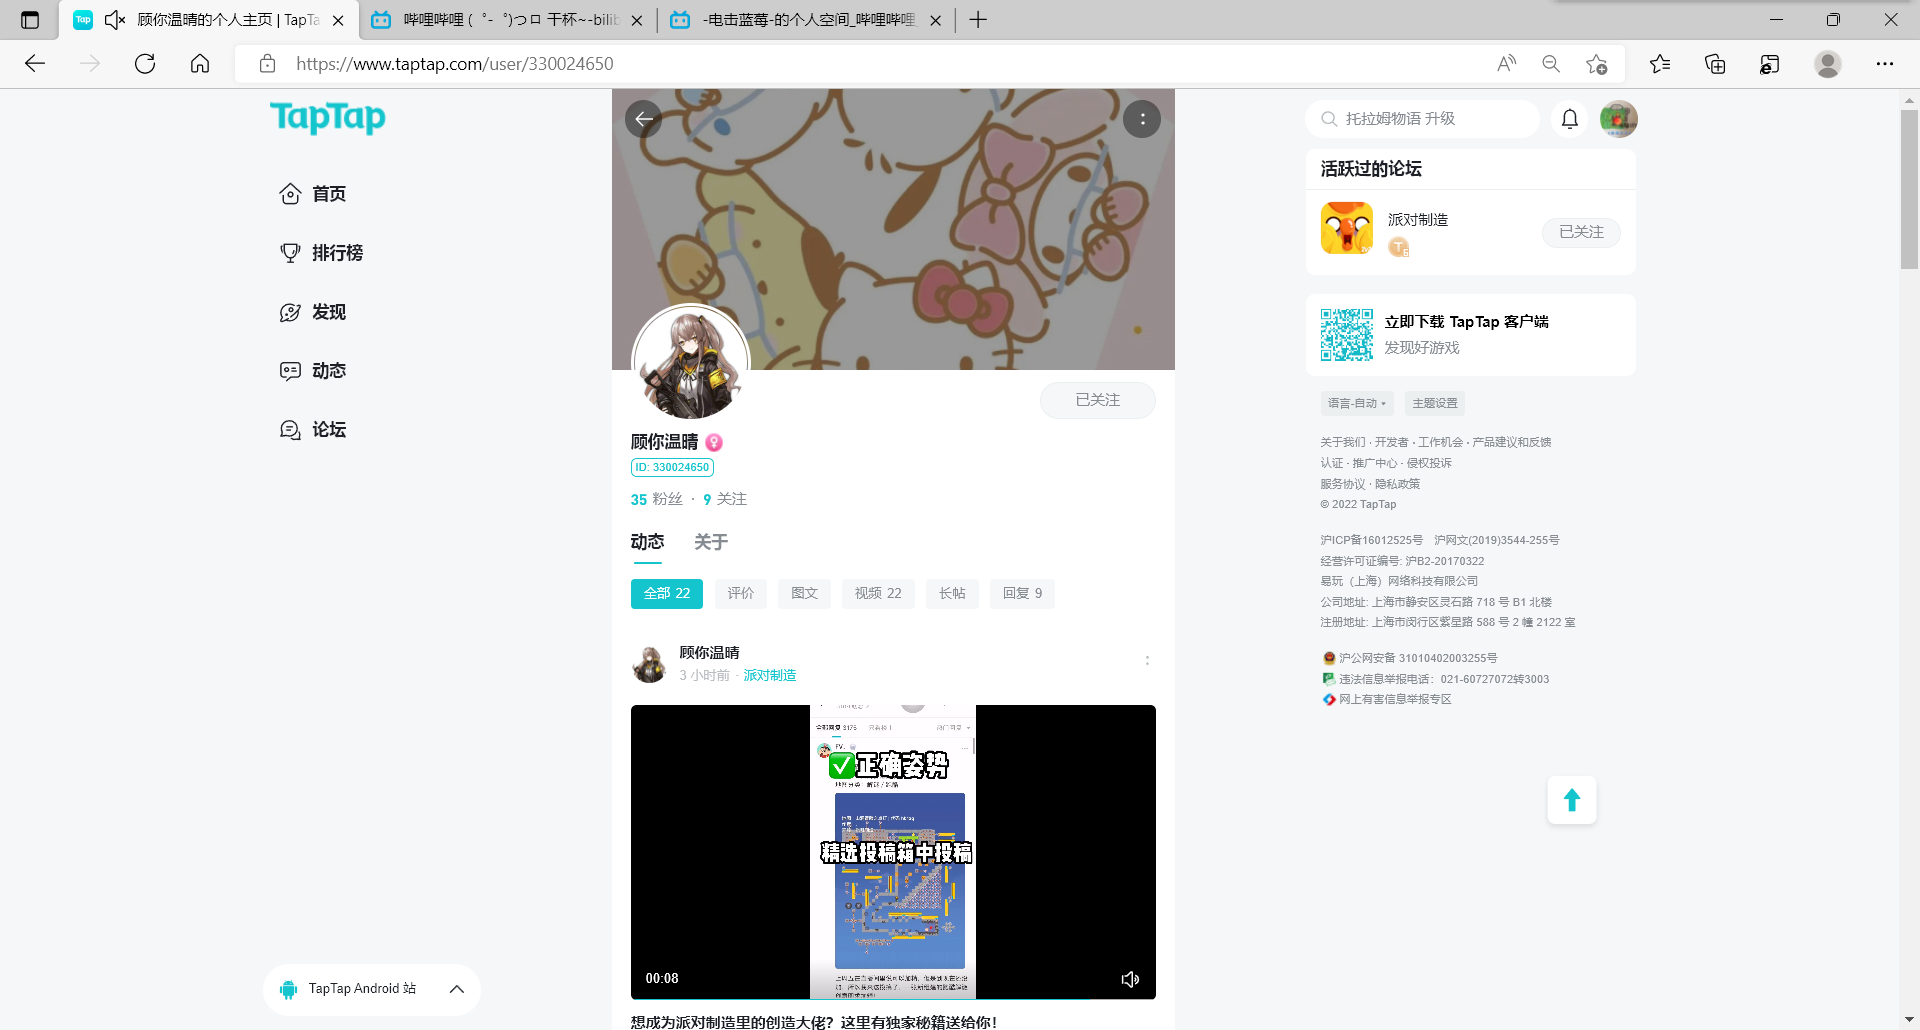Filter posts by 图文

coord(805,594)
